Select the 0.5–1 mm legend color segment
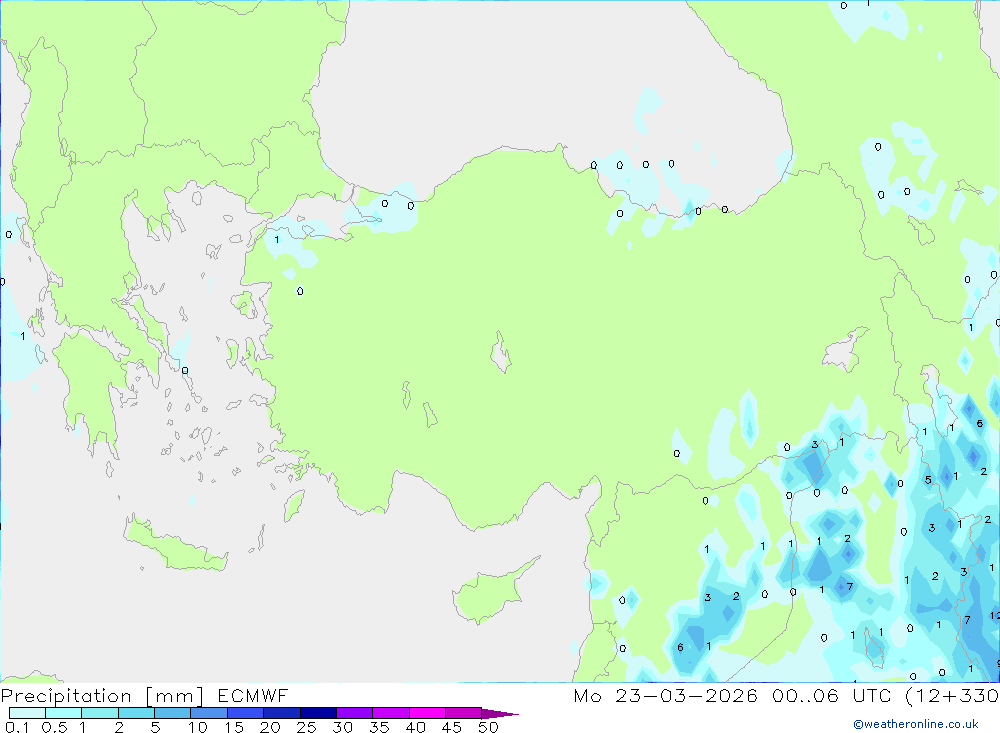The height and width of the screenshot is (733, 1000). tap(63, 713)
